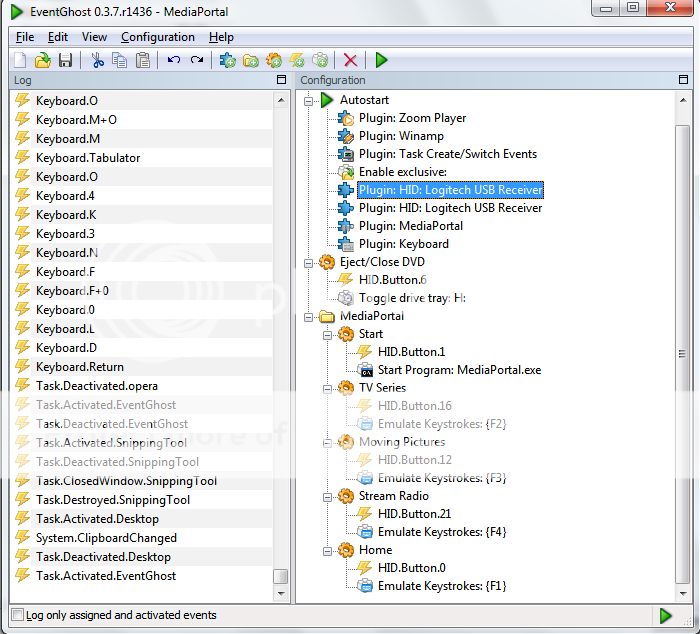Toggle 'Log only assigned and activated events' checkbox
Image resolution: width=700 pixels, height=634 pixels.
click(x=17, y=615)
